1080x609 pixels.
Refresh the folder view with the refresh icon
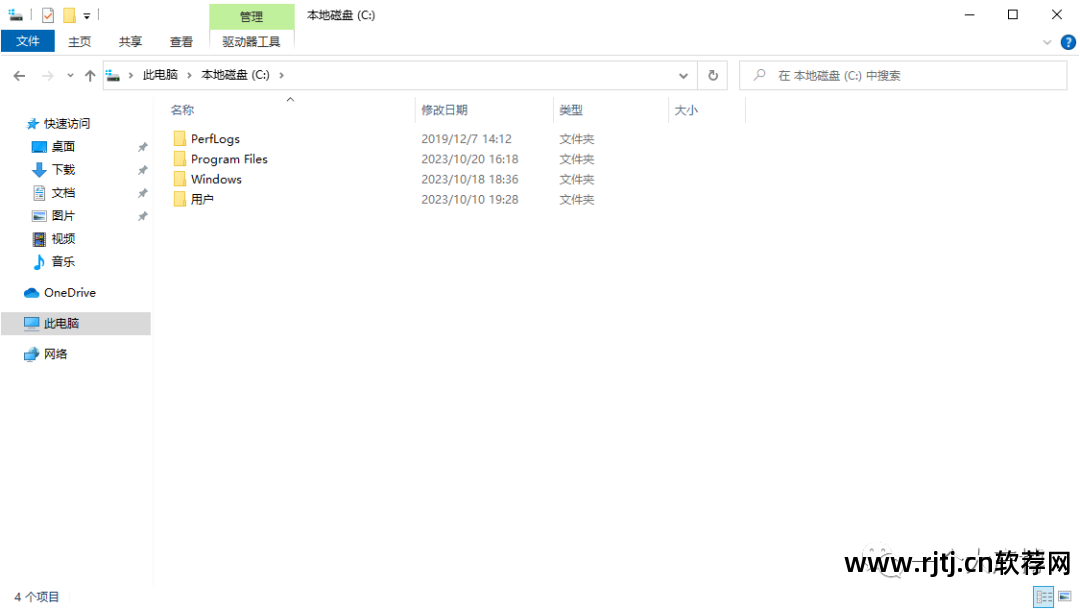711,75
